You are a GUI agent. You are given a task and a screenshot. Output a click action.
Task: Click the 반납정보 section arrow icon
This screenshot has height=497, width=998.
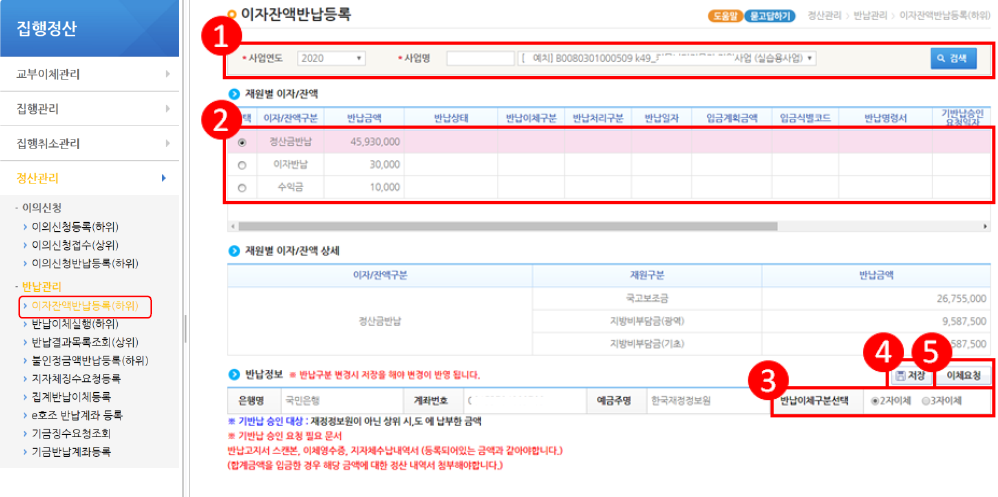point(234,374)
